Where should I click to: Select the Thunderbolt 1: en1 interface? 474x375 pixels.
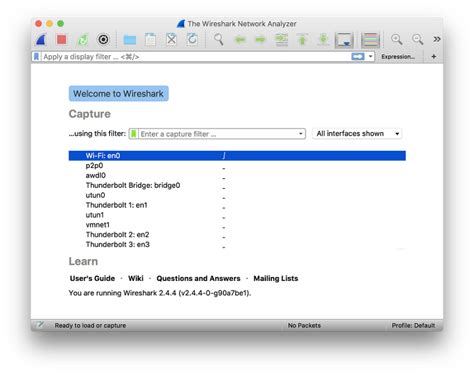coord(237,205)
